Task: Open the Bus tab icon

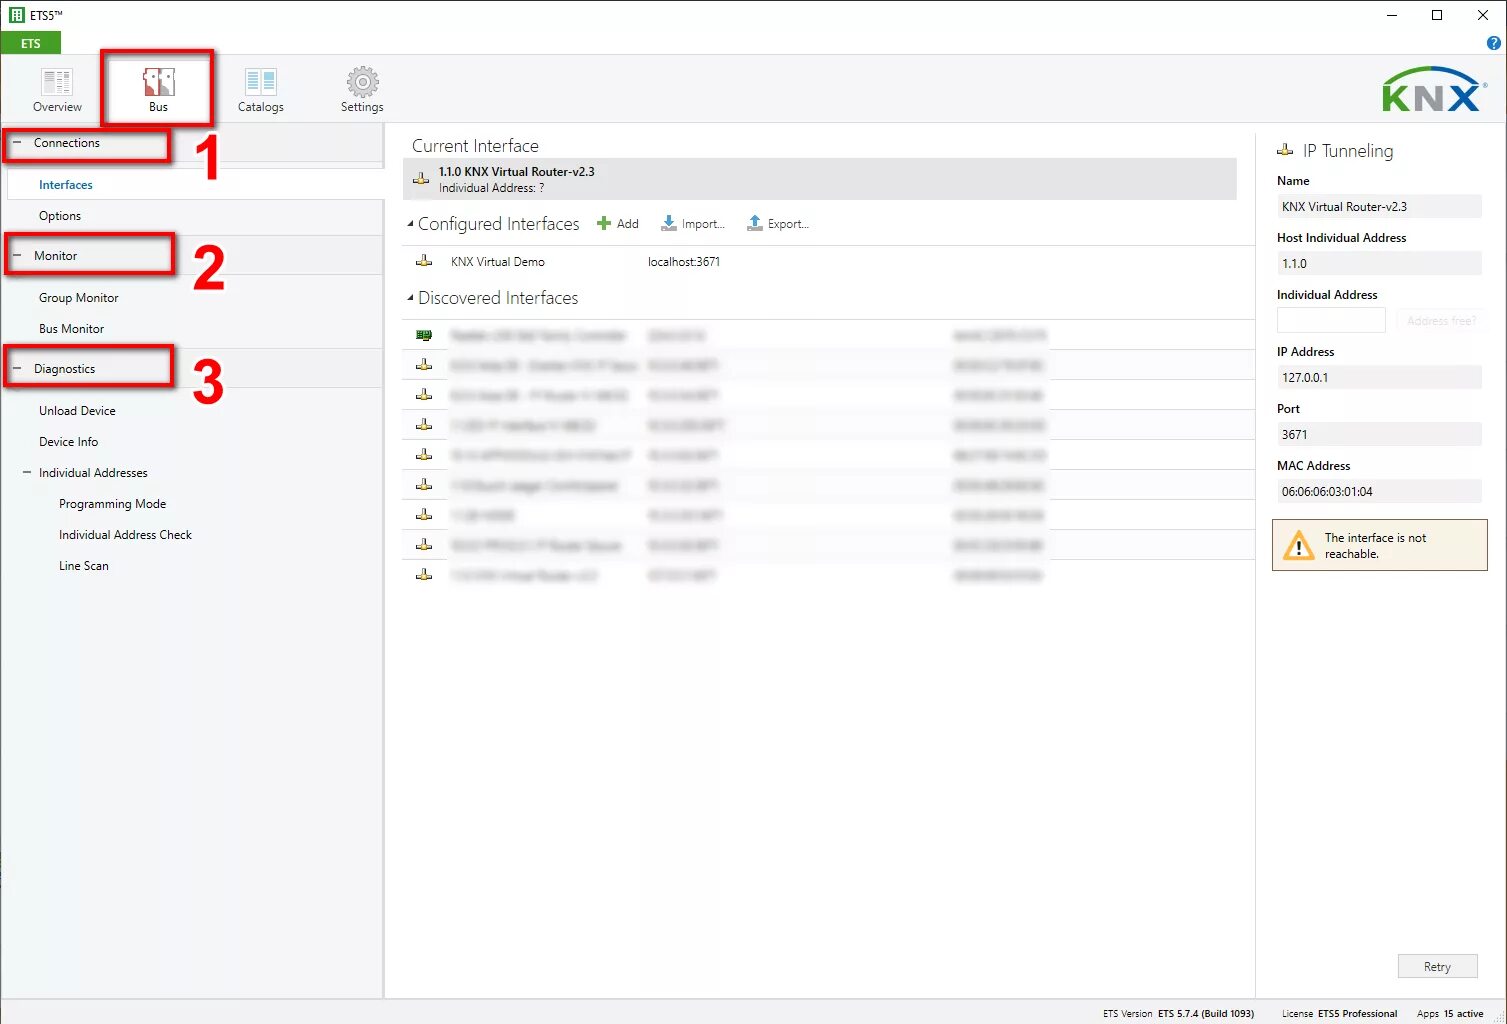Action: point(158,82)
